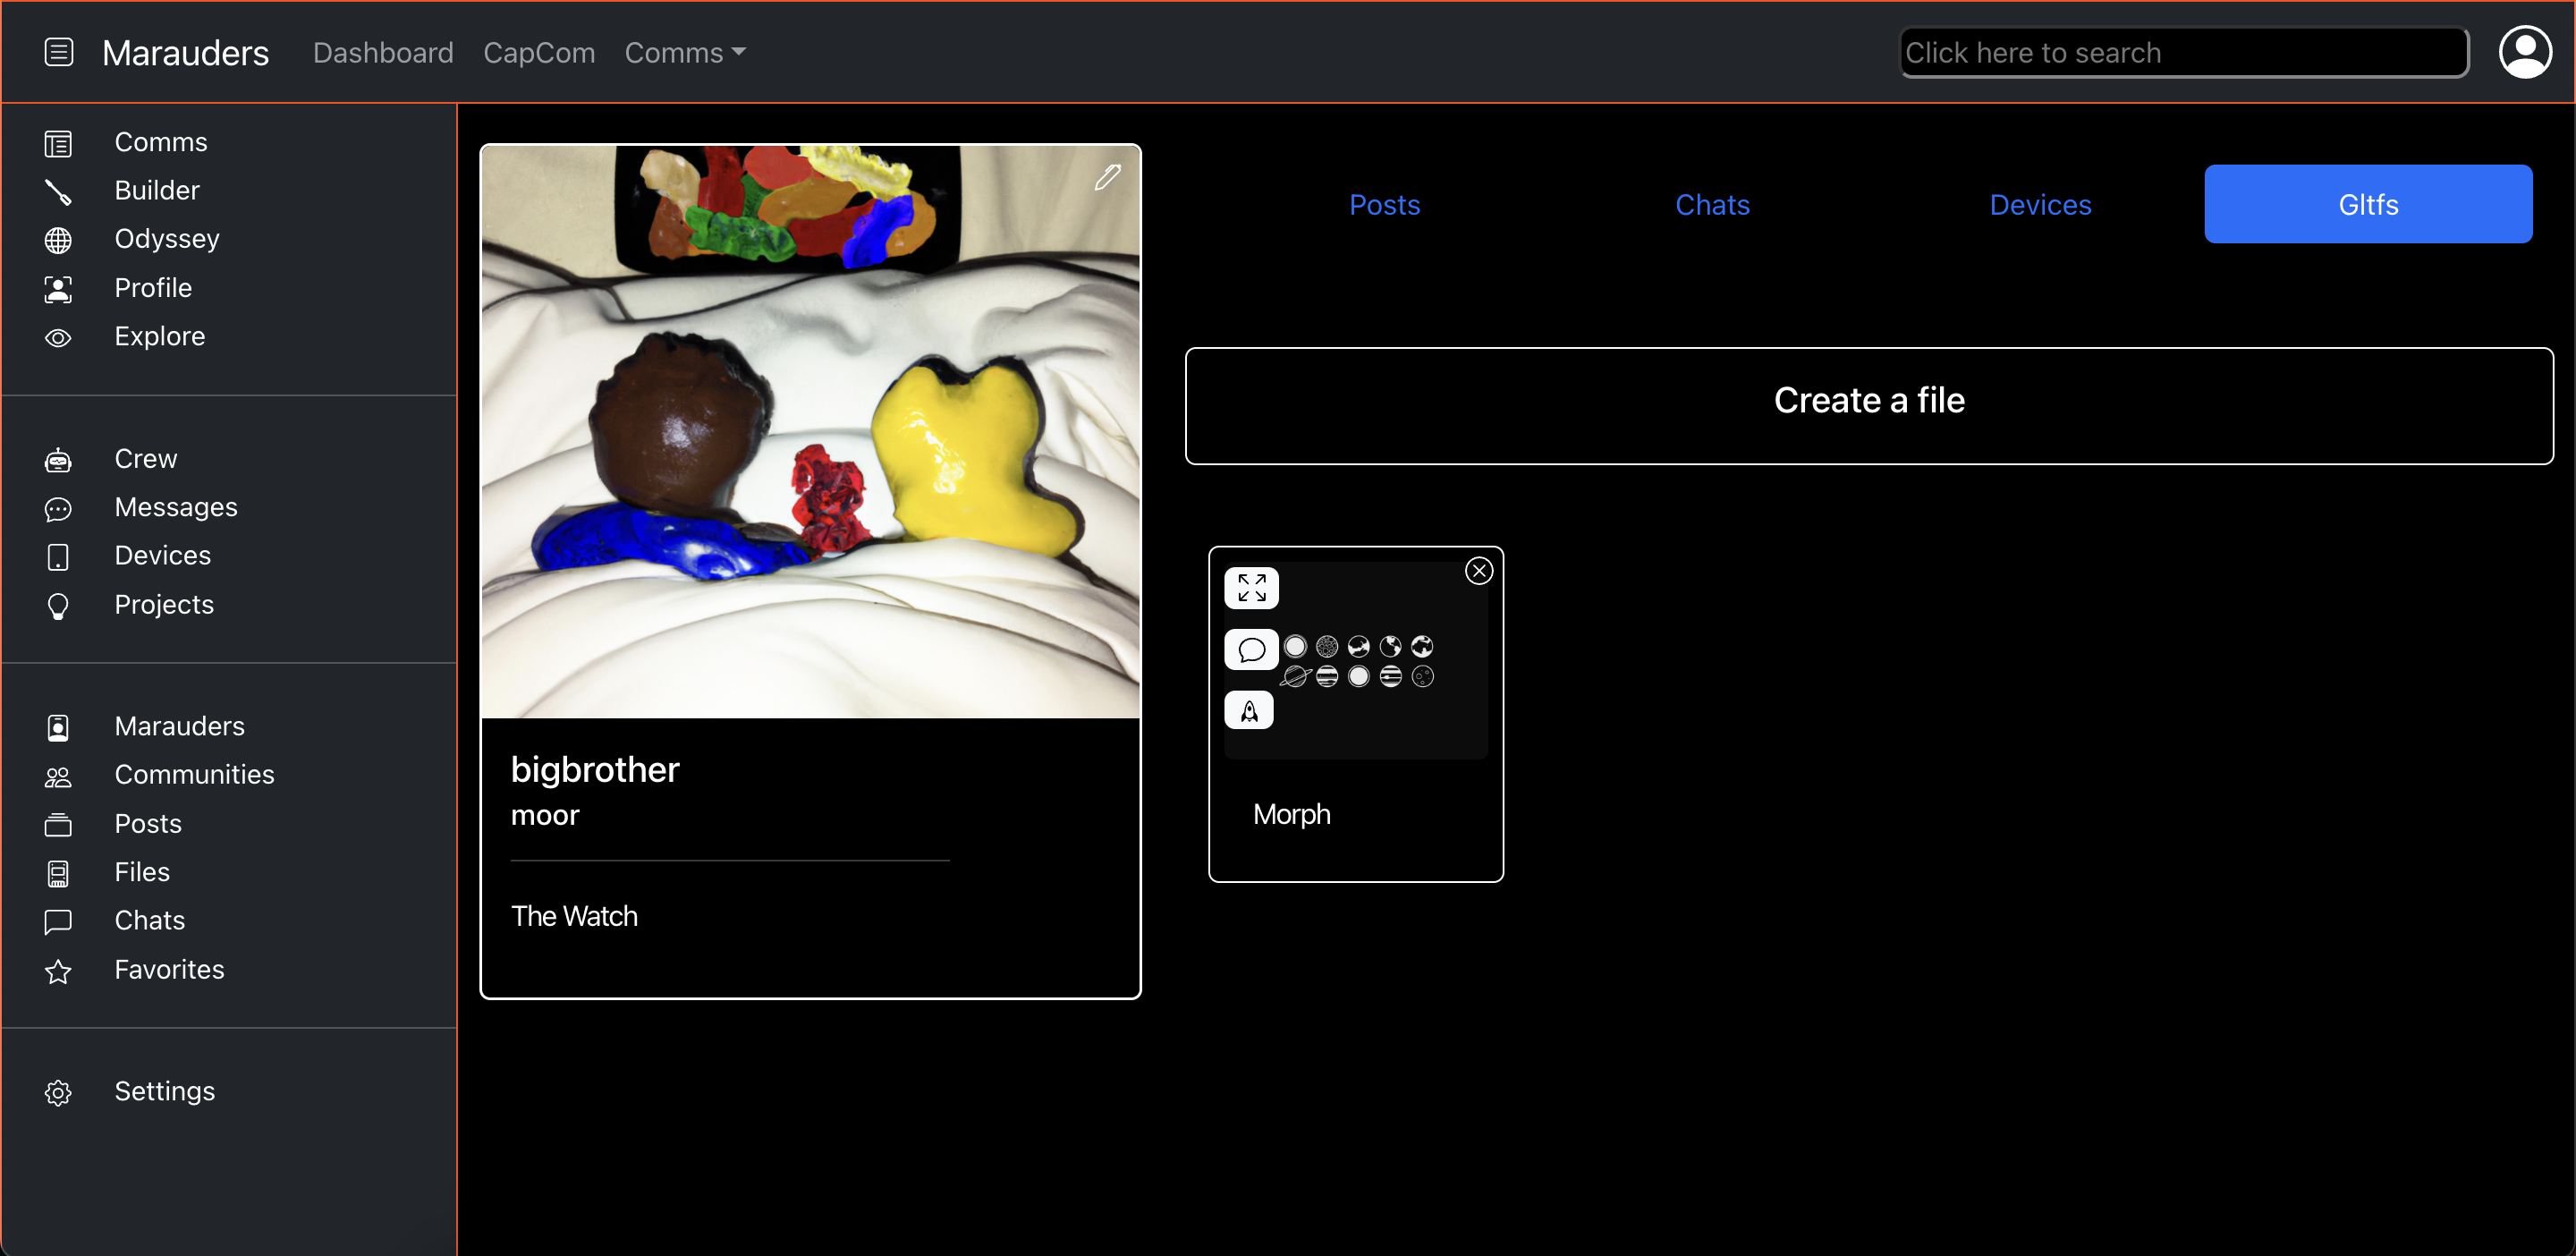Open the user account avatar icon
The height and width of the screenshot is (1256, 2576).
tap(2524, 52)
